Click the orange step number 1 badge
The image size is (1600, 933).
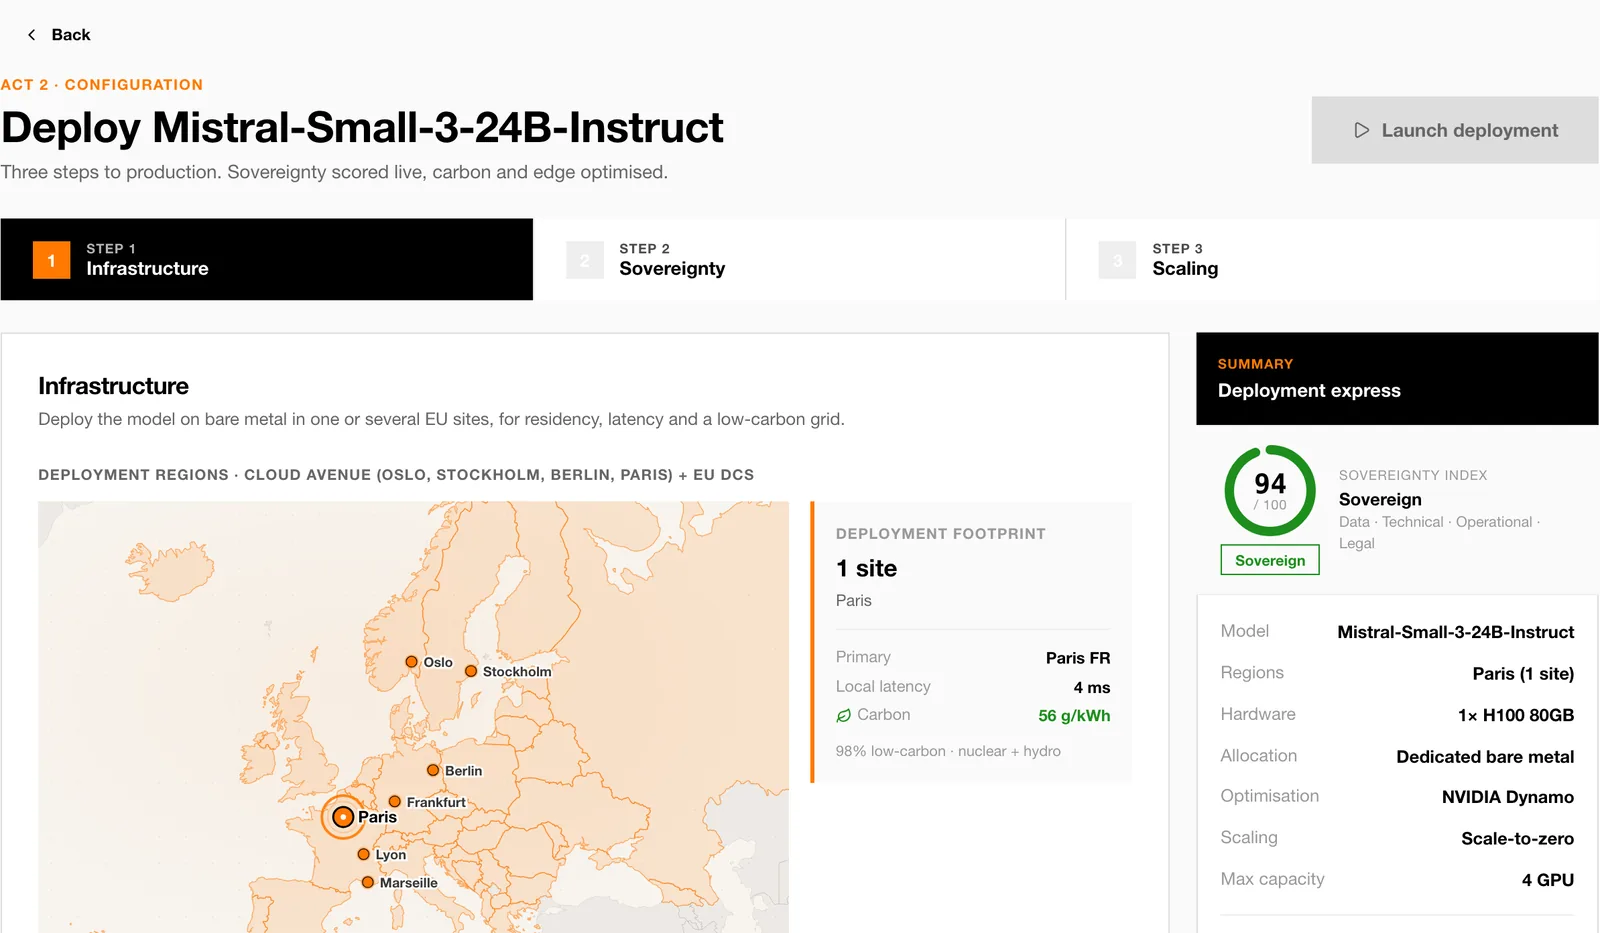pyautogui.click(x=52, y=260)
